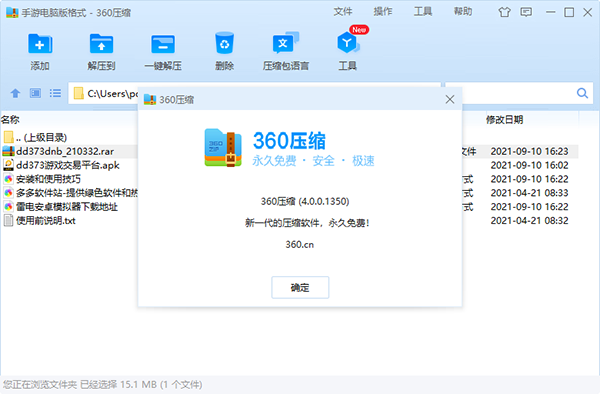The height and width of the screenshot is (394, 600).
Task: Click the 360压缩 logo in the about dialog
Action: (223, 148)
